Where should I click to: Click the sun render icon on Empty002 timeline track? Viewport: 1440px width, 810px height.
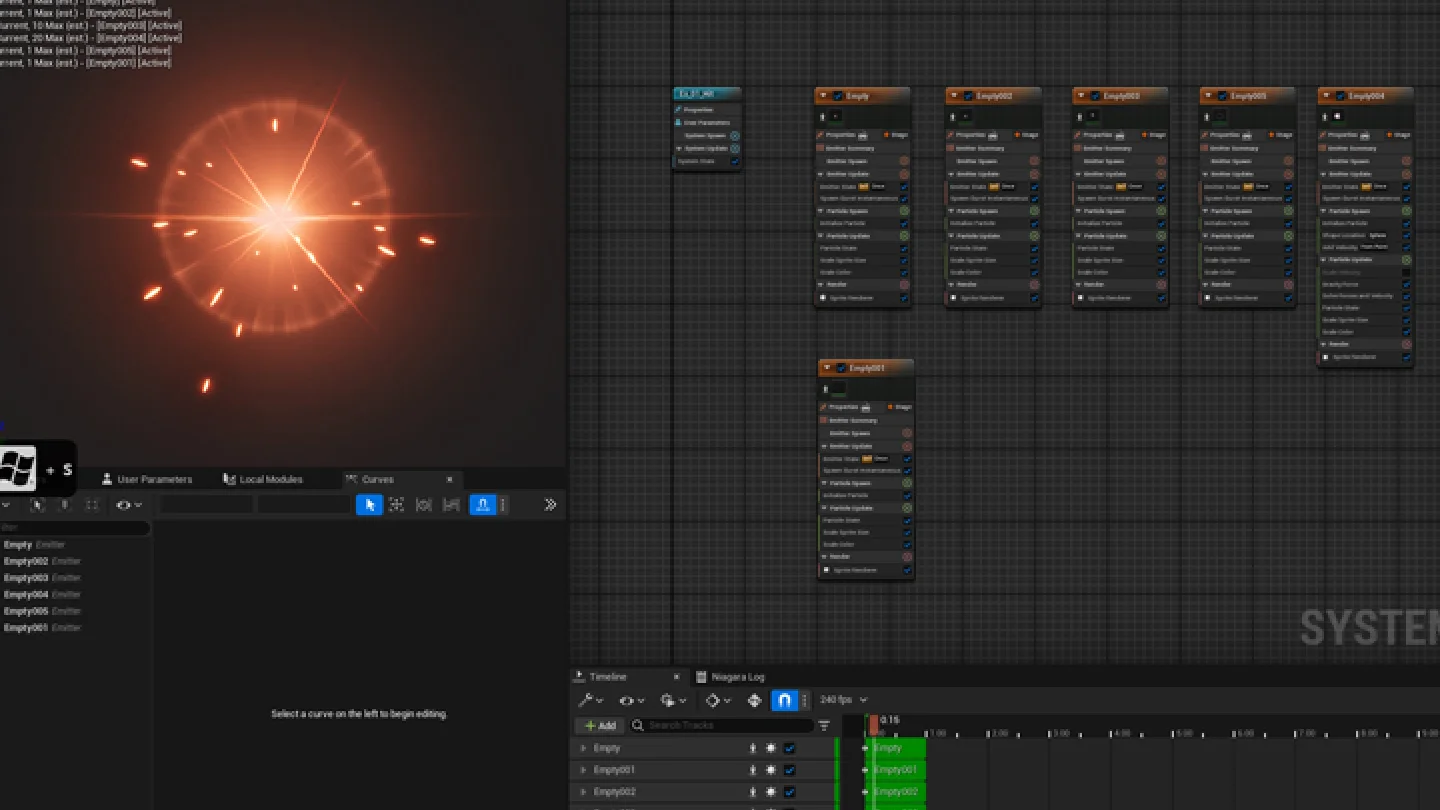coord(771,792)
